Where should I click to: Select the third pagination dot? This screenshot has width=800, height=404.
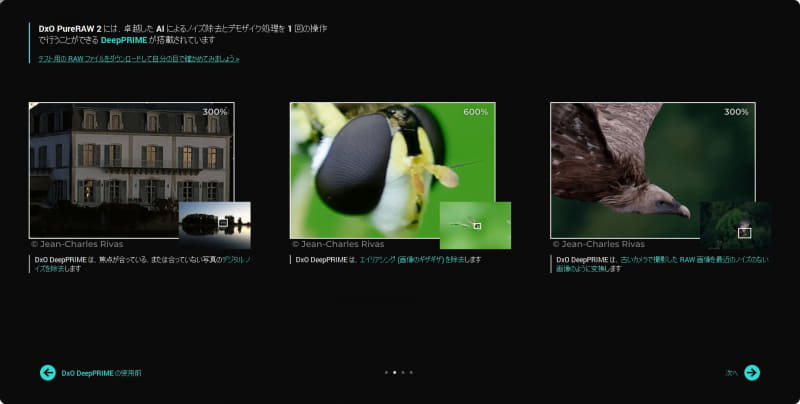pos(403,372)
